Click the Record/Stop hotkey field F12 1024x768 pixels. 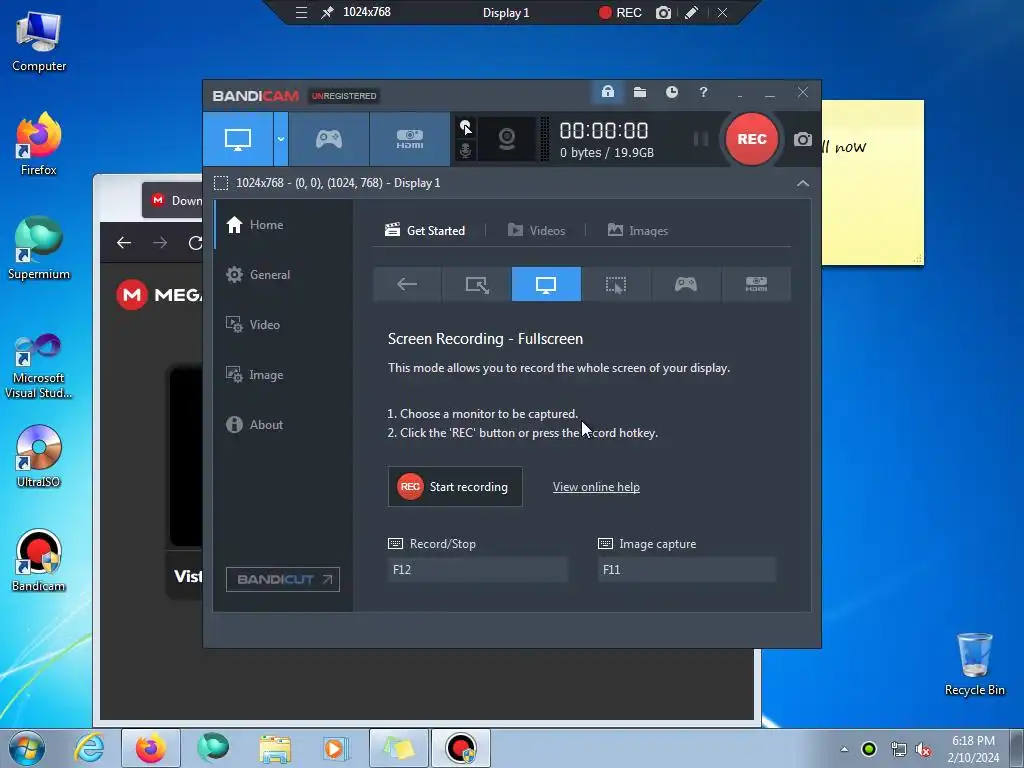[x=478, y=569]
